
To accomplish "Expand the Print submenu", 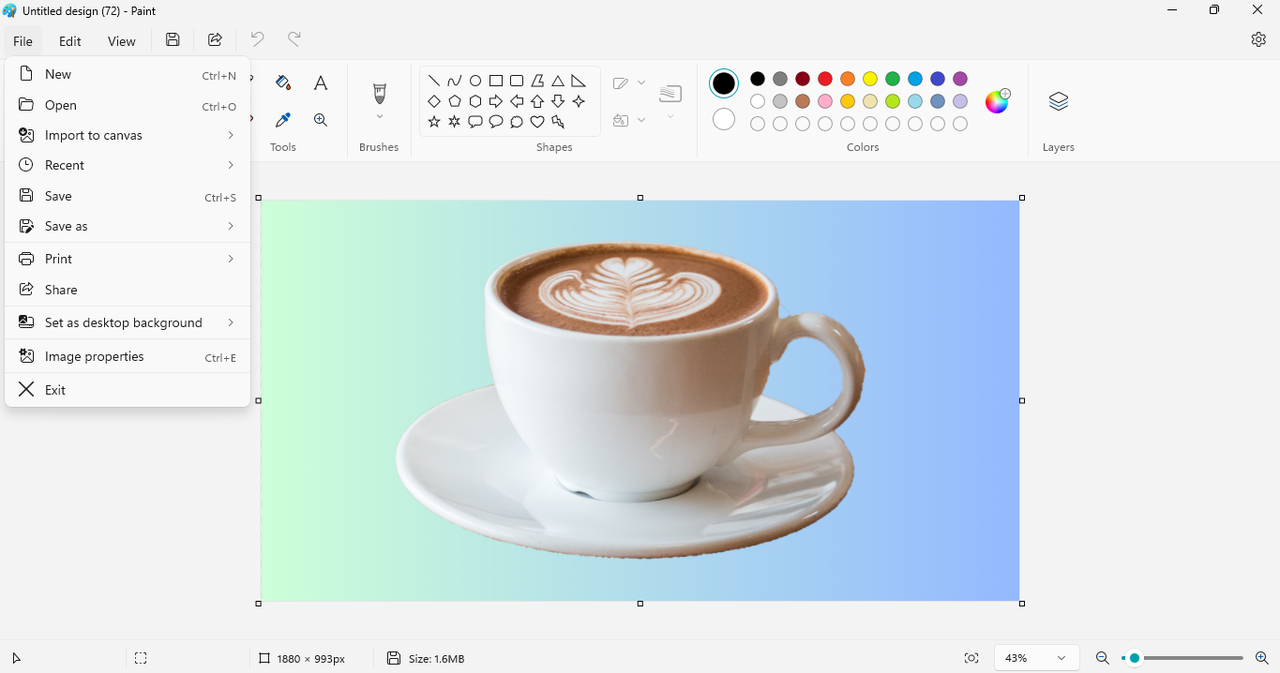I will [128, 259].
